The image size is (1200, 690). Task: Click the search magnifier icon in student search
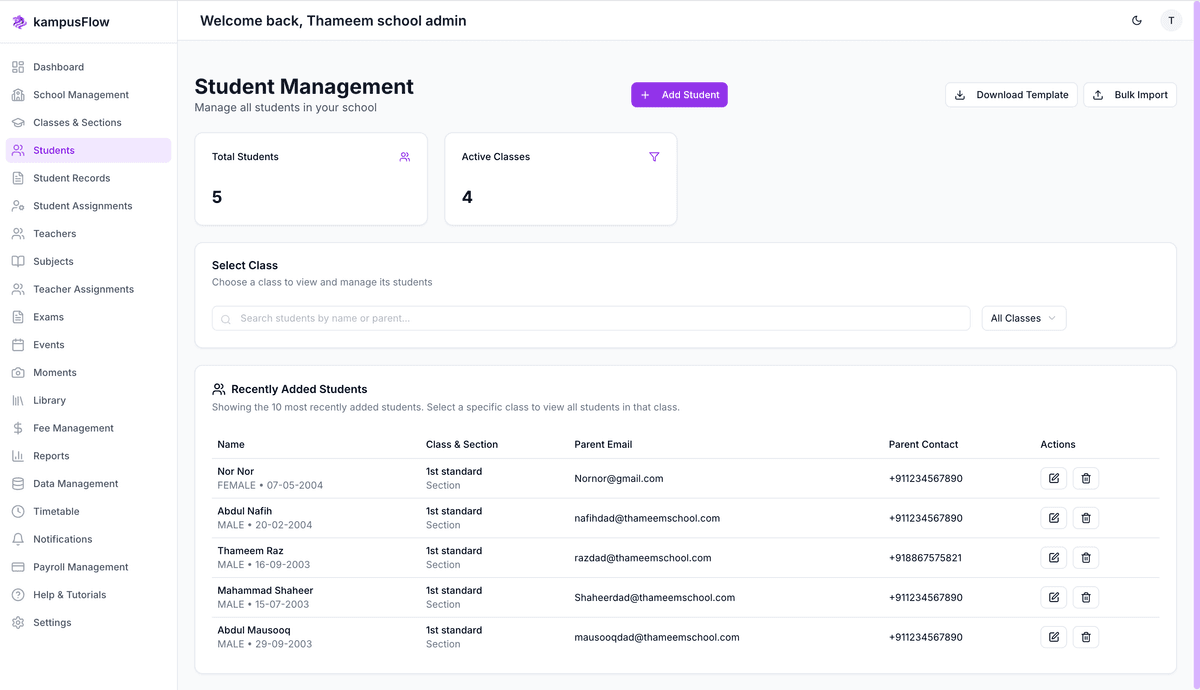[x=225, y=318]
